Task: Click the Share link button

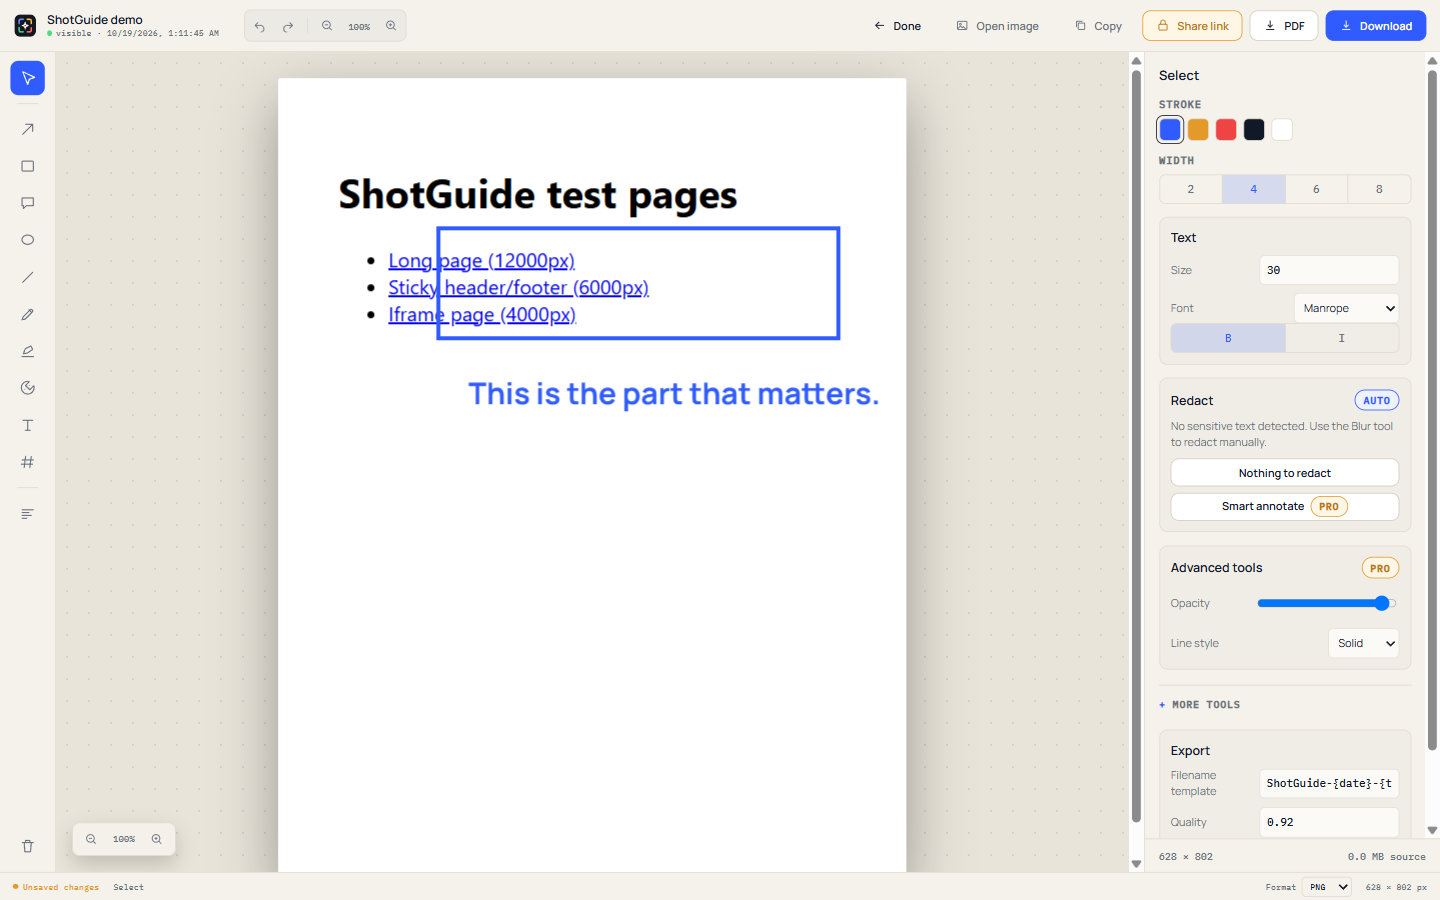Action: click(x=1192, y=26)
